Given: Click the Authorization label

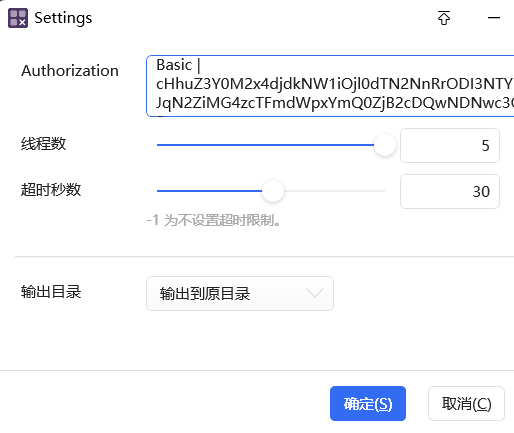Looking at the screenshot, I should click(70, 71).
